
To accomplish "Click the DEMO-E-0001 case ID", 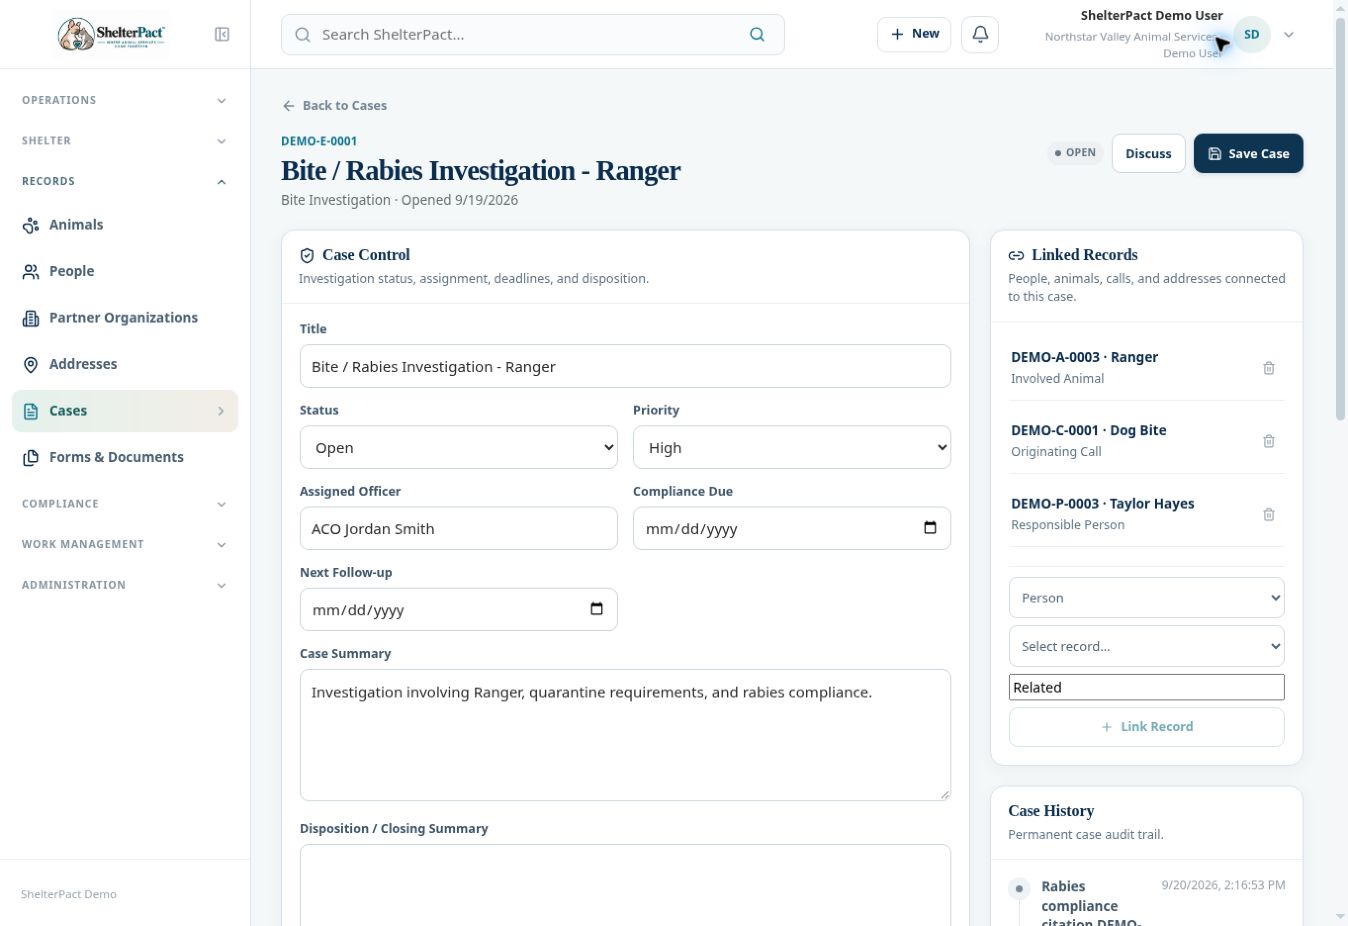I will pos(319,141).
